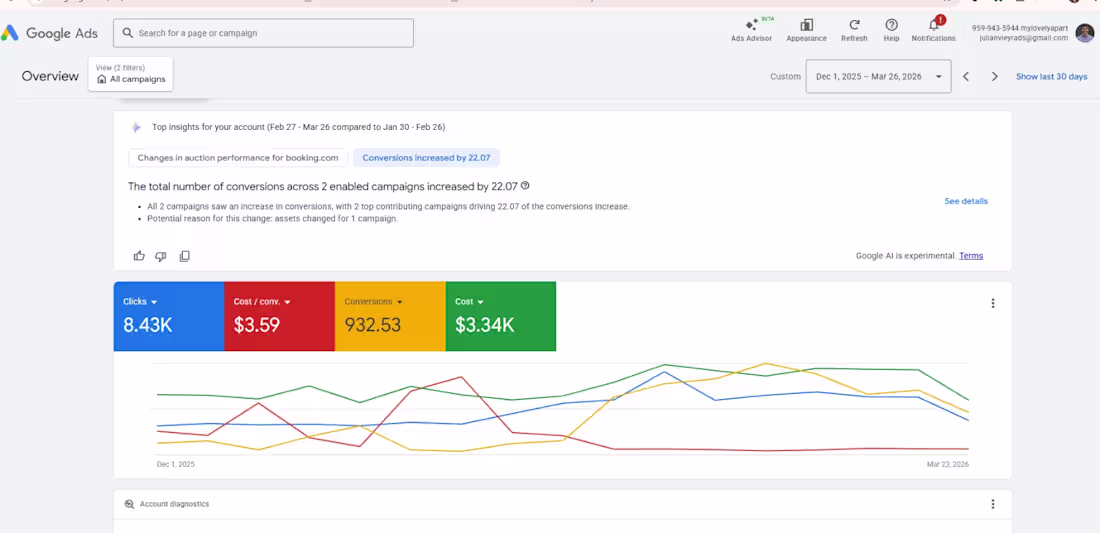
Task: Select the booking.com auction performance insight
Action: click(238, 158)
